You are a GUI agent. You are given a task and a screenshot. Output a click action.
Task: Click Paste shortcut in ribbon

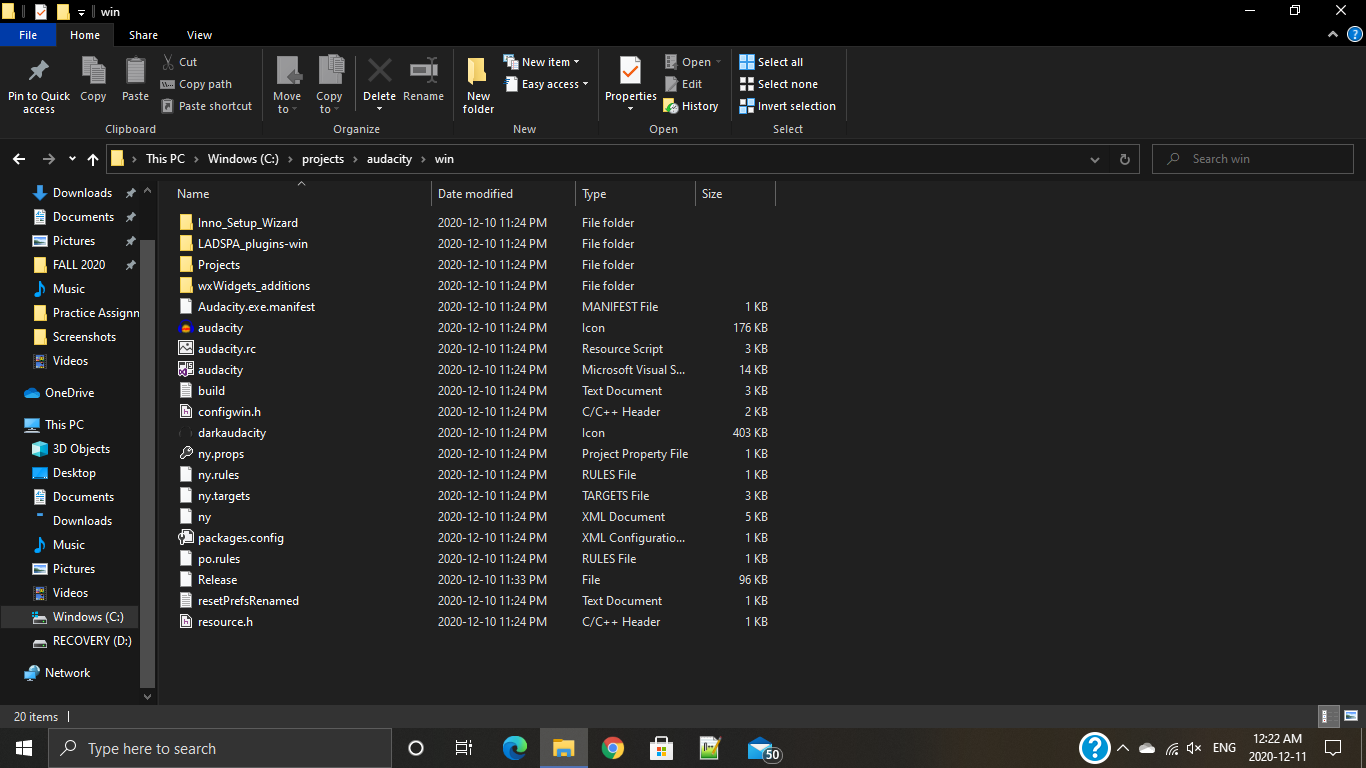[x=206, y=106]
